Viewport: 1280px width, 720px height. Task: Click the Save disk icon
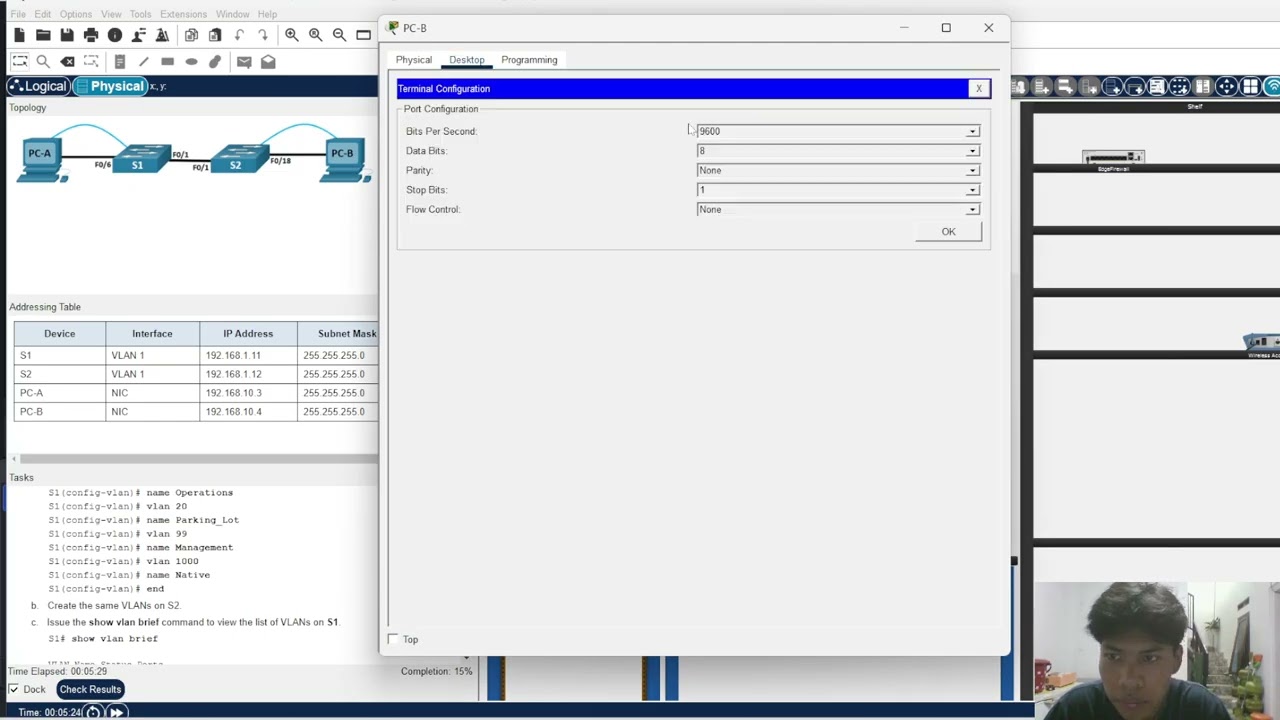tap(67, 35)
